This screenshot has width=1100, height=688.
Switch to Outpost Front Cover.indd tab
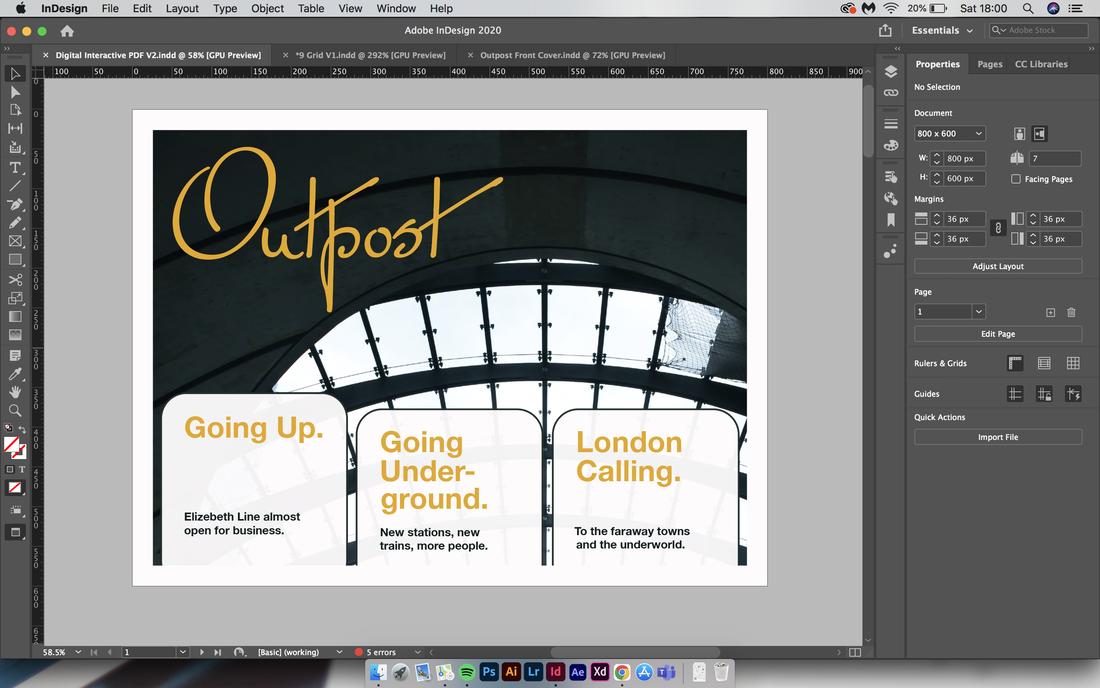tap(572, 55)
